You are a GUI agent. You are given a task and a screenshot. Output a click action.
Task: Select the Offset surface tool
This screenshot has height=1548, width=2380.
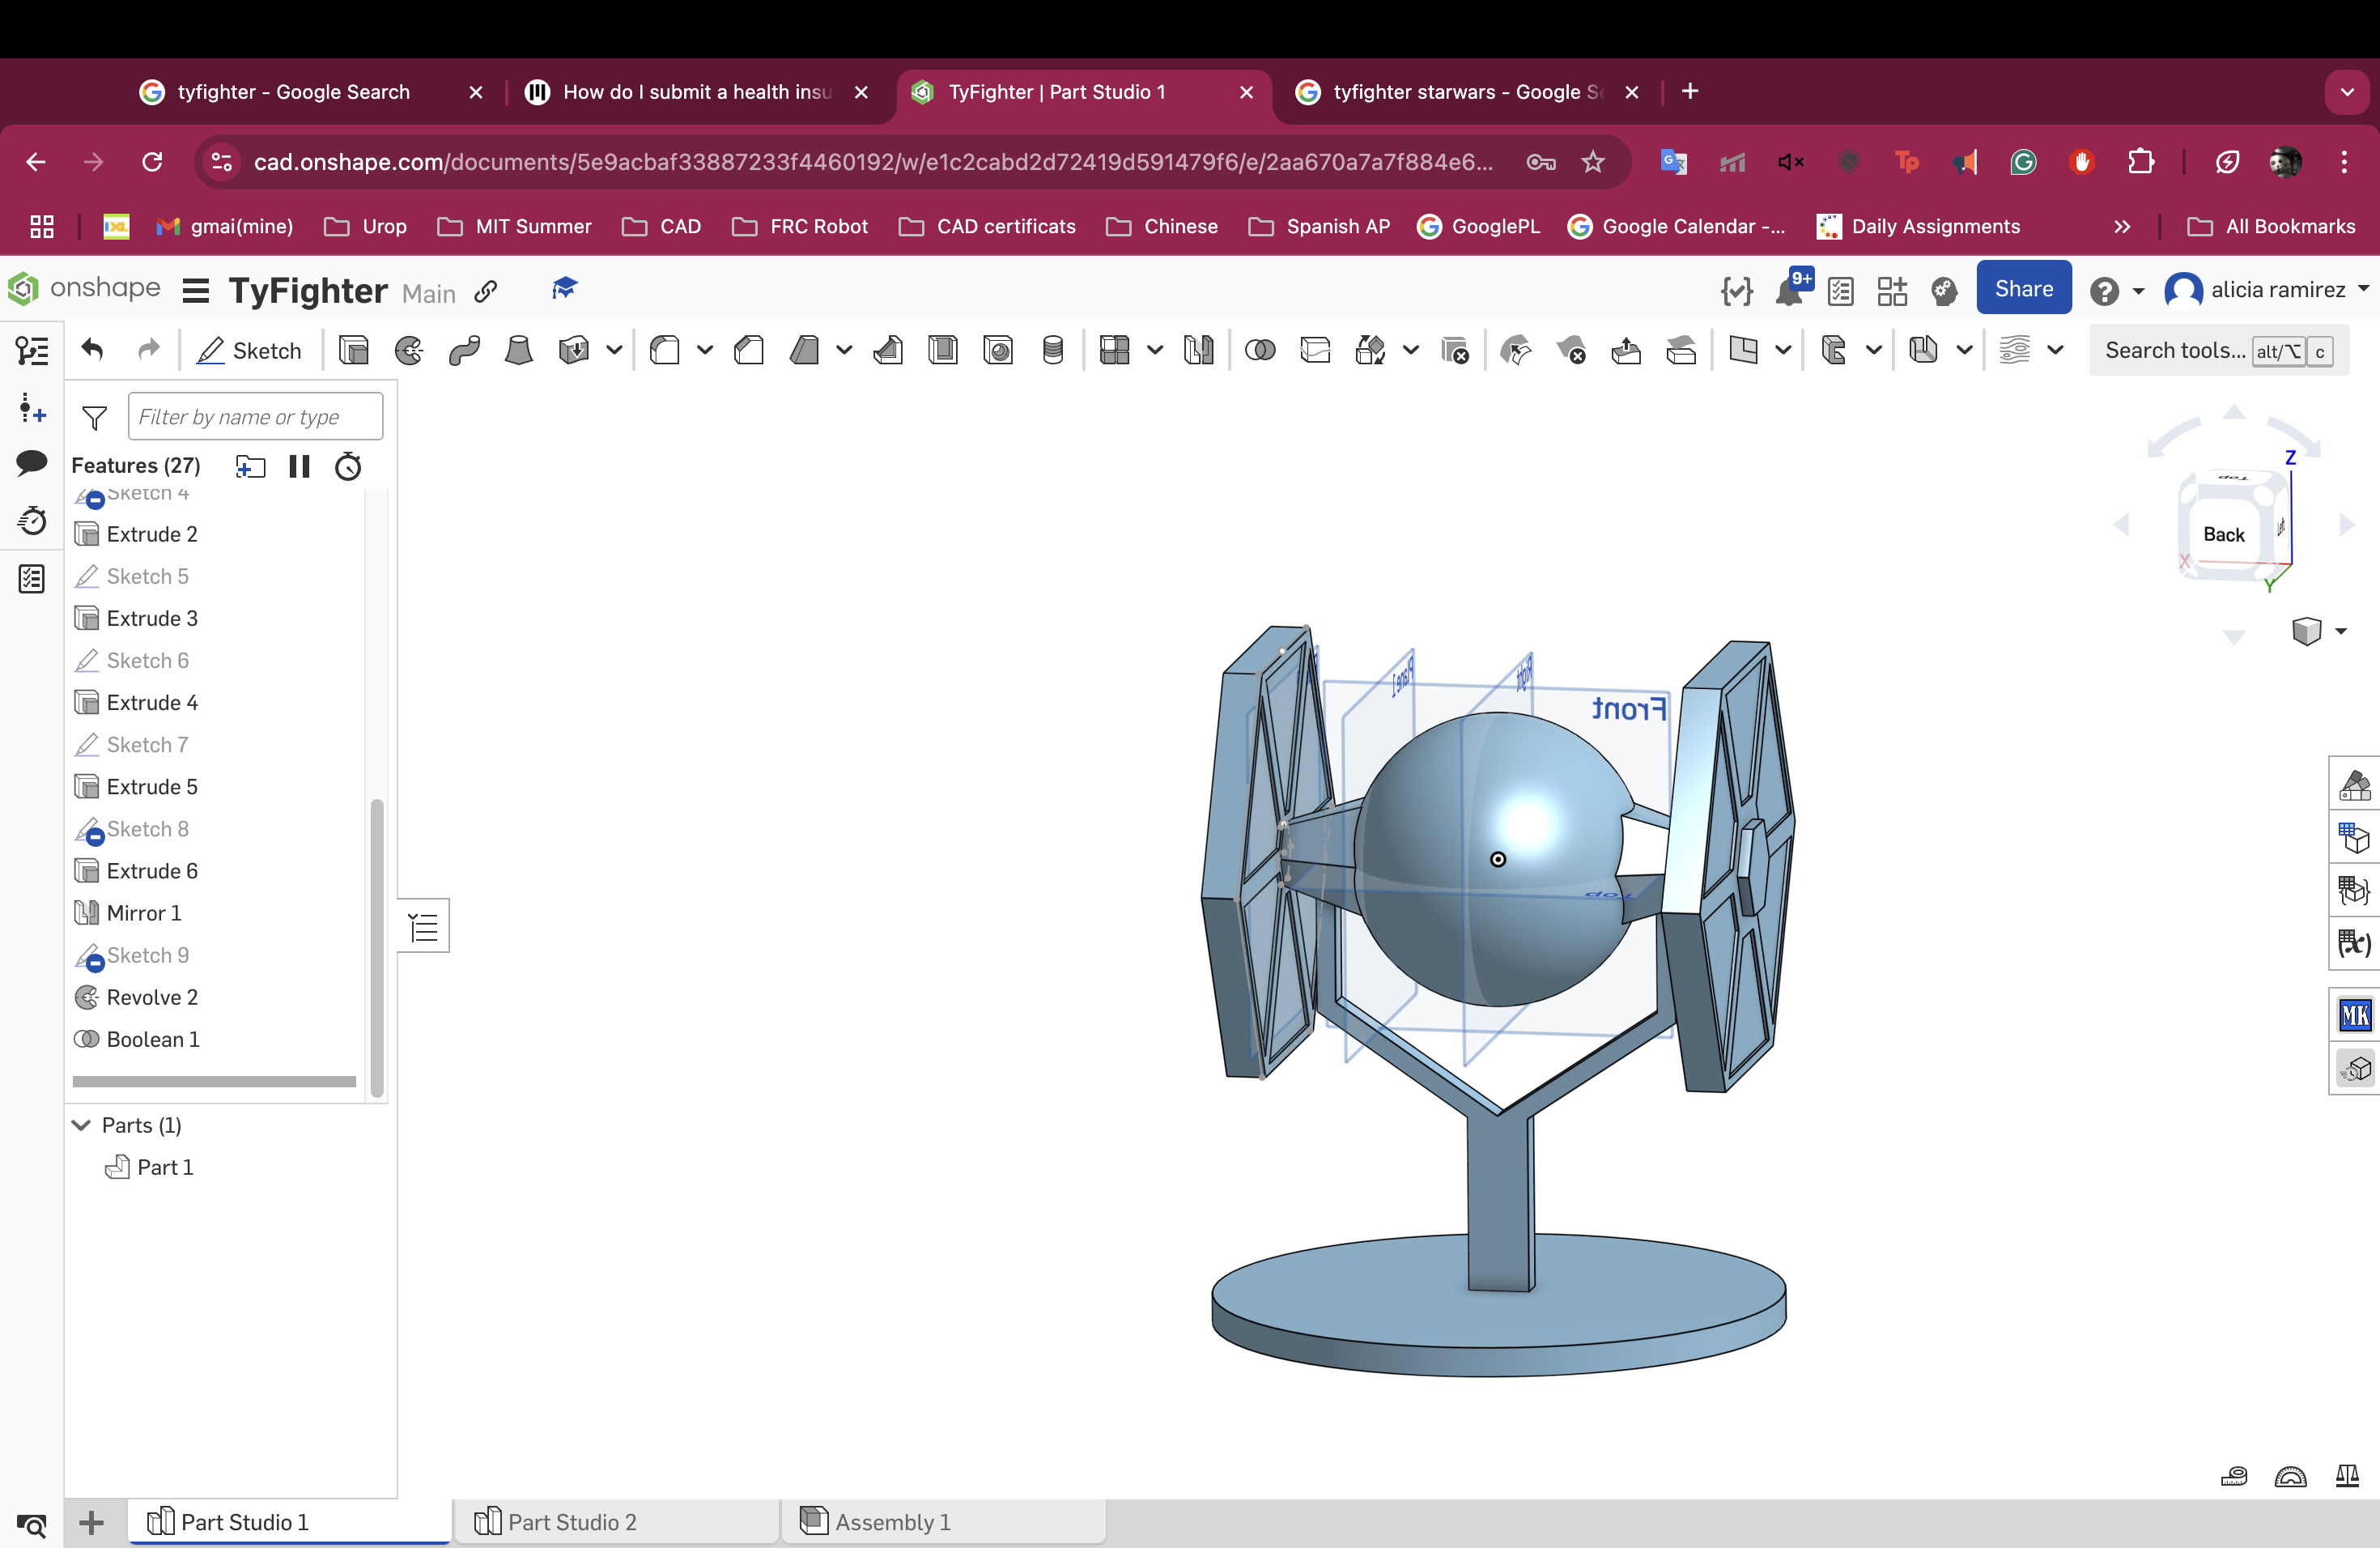point(1681,350)
